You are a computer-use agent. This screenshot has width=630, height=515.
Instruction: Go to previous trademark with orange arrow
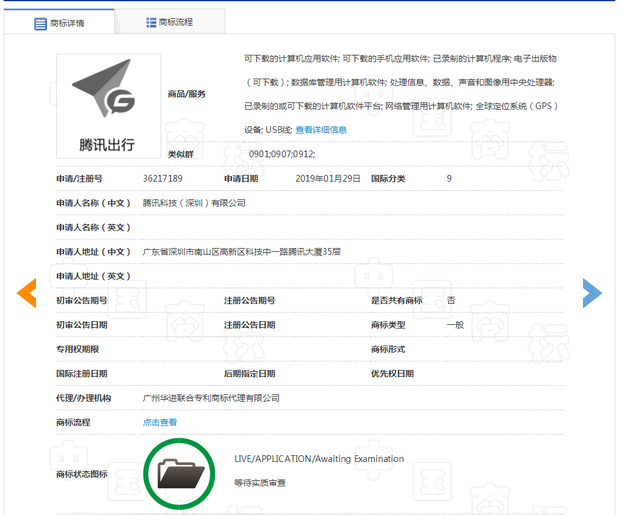click(x=27, y=293)
